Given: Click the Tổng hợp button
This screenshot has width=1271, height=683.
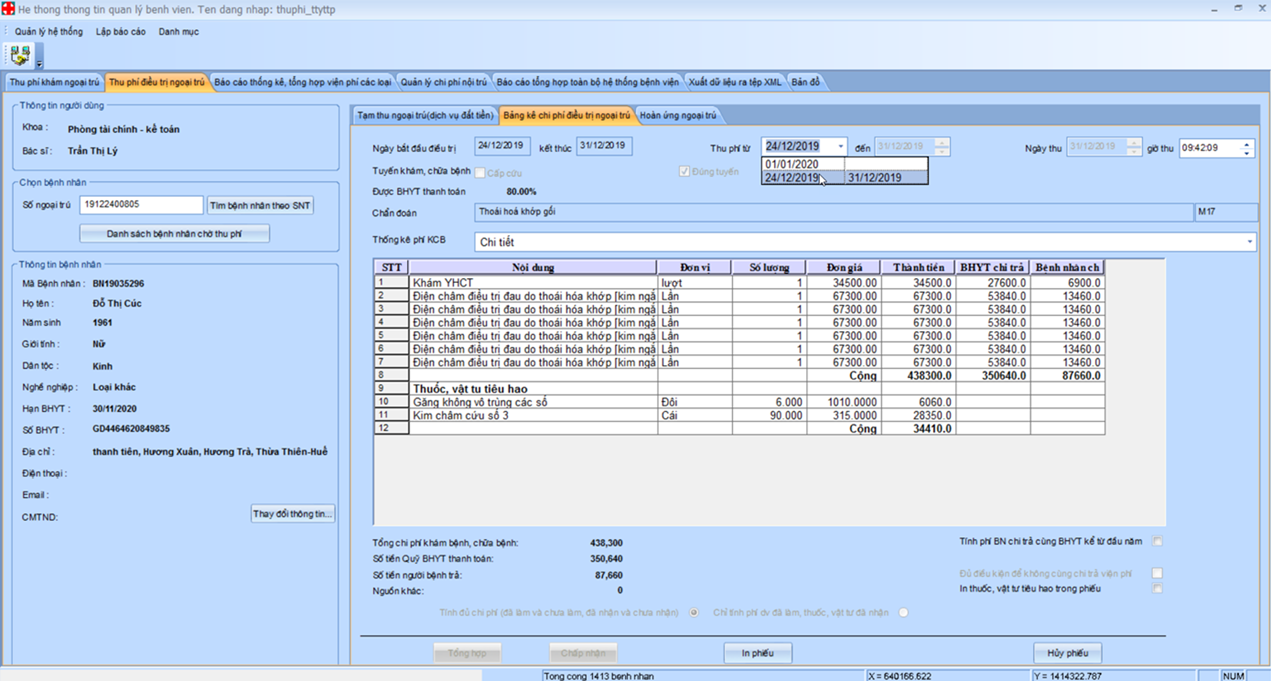Looking at the screenshot, I should click(467, 653).
